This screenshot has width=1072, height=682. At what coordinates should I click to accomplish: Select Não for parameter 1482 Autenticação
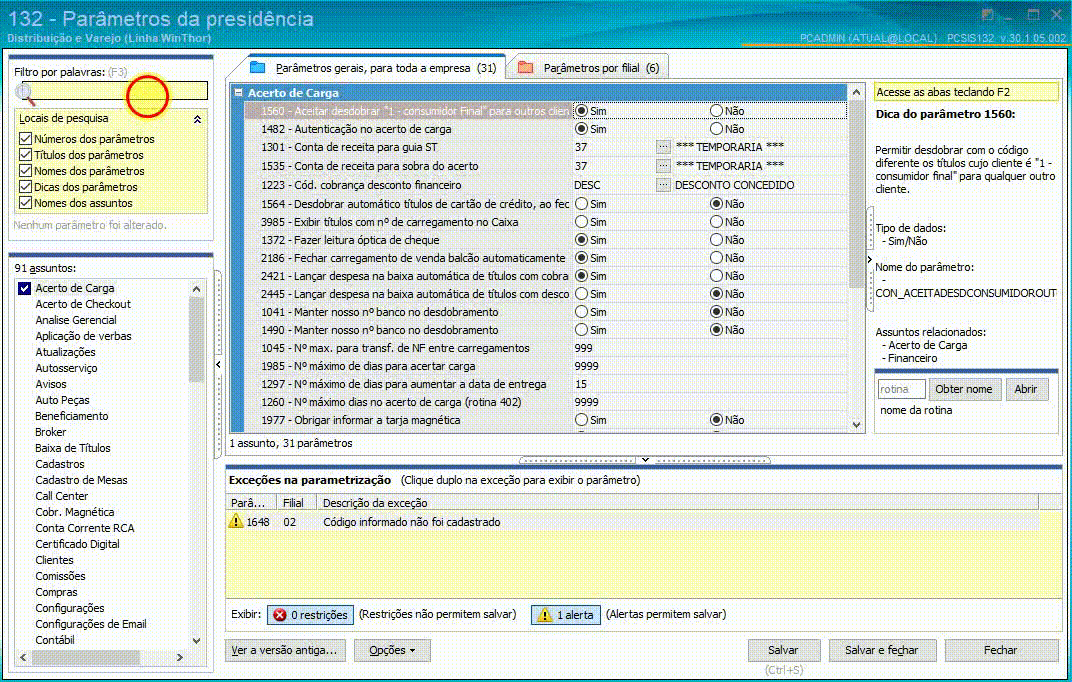tap(716, 128)
